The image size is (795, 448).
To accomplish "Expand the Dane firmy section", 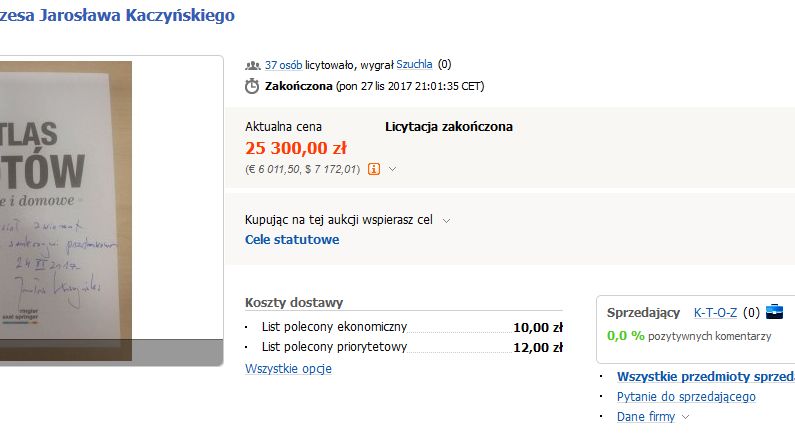I will (x=685, y=417).
